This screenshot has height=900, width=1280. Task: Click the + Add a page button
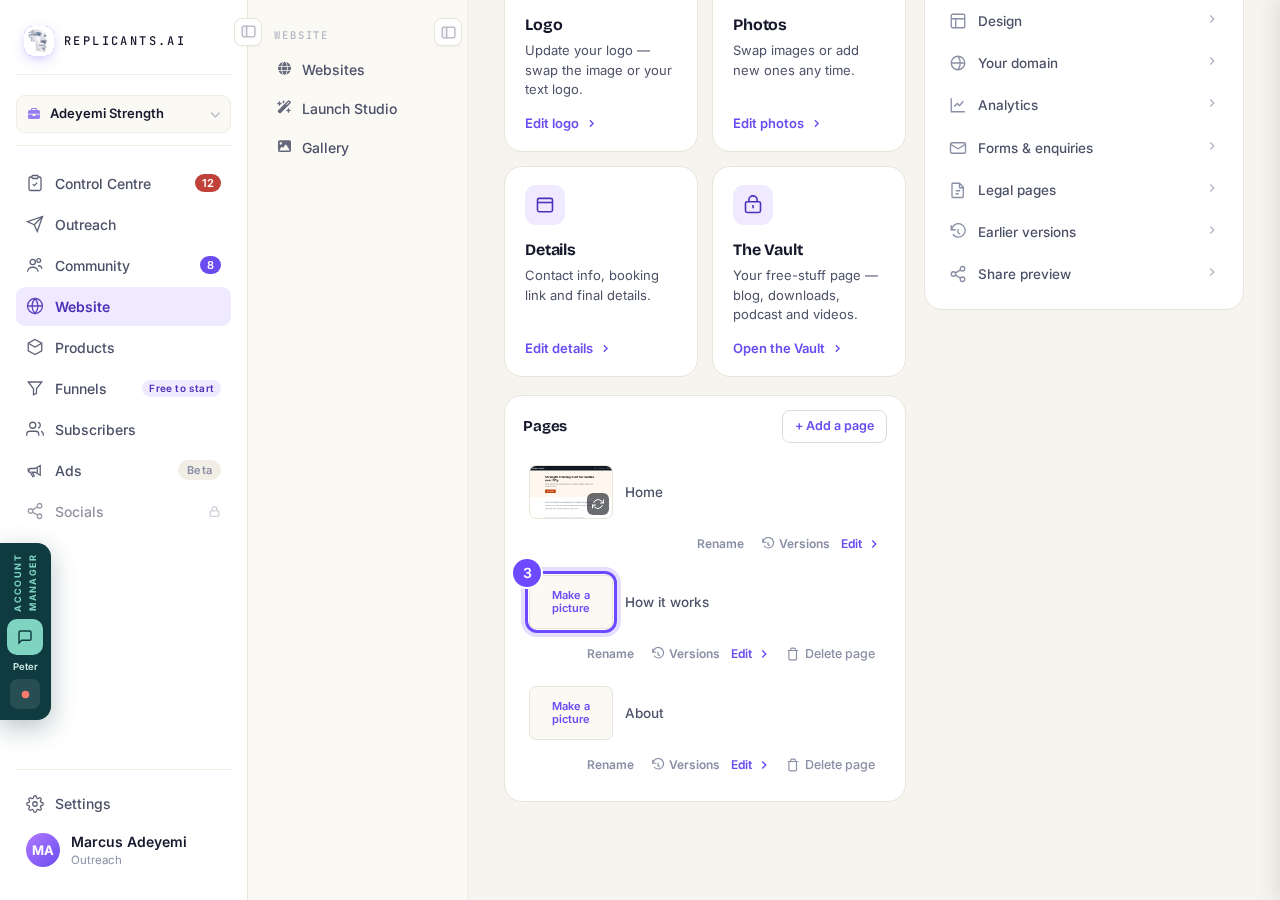click(x=834, y=426)
